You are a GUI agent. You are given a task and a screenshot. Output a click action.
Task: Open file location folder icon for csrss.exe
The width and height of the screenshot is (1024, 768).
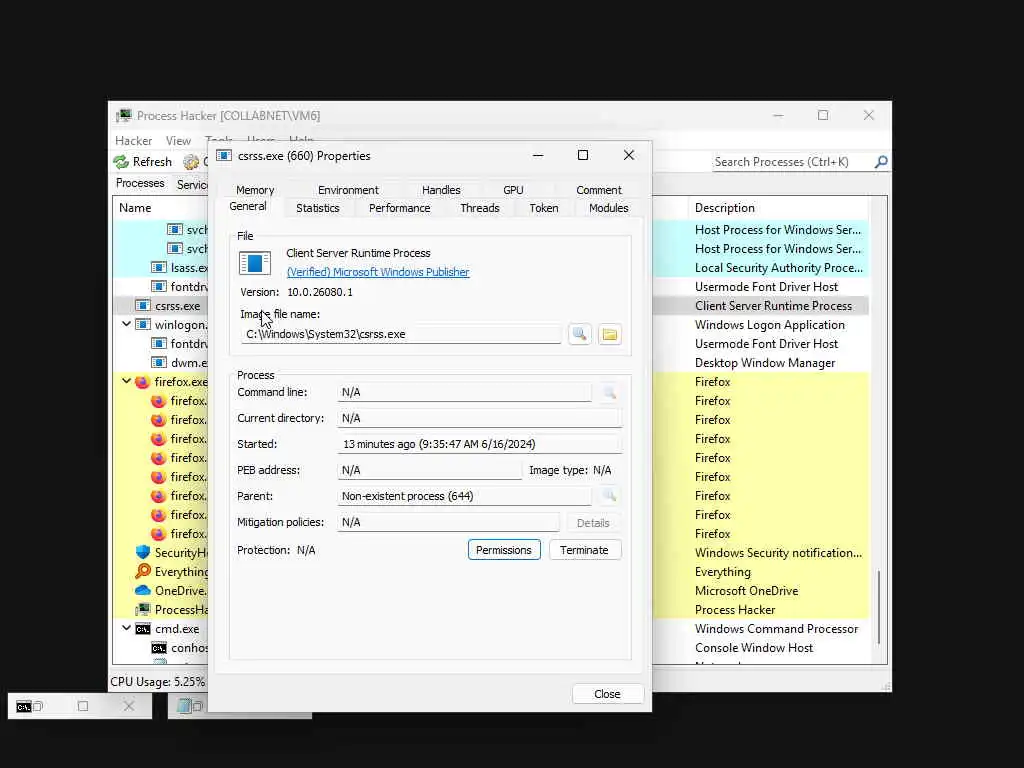[x=609, y=334]
